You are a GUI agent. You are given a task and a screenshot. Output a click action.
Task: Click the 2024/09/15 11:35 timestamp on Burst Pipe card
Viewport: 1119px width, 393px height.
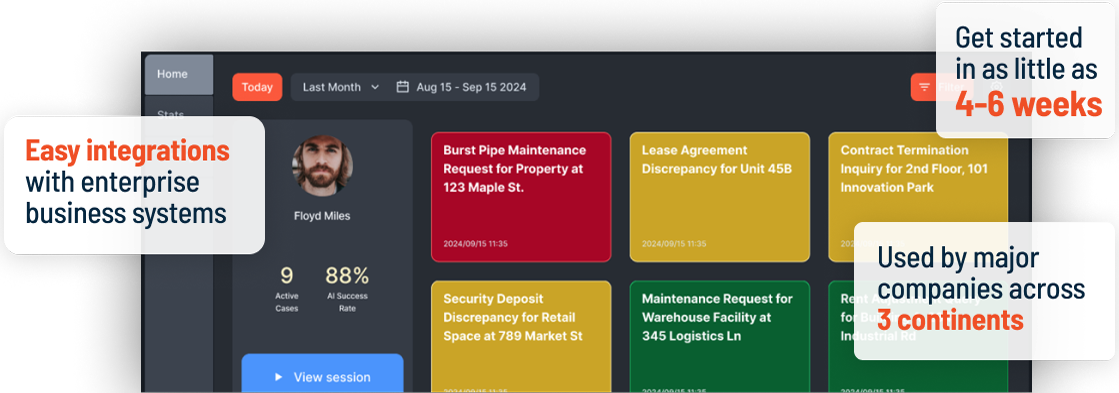tap(475, 244)
